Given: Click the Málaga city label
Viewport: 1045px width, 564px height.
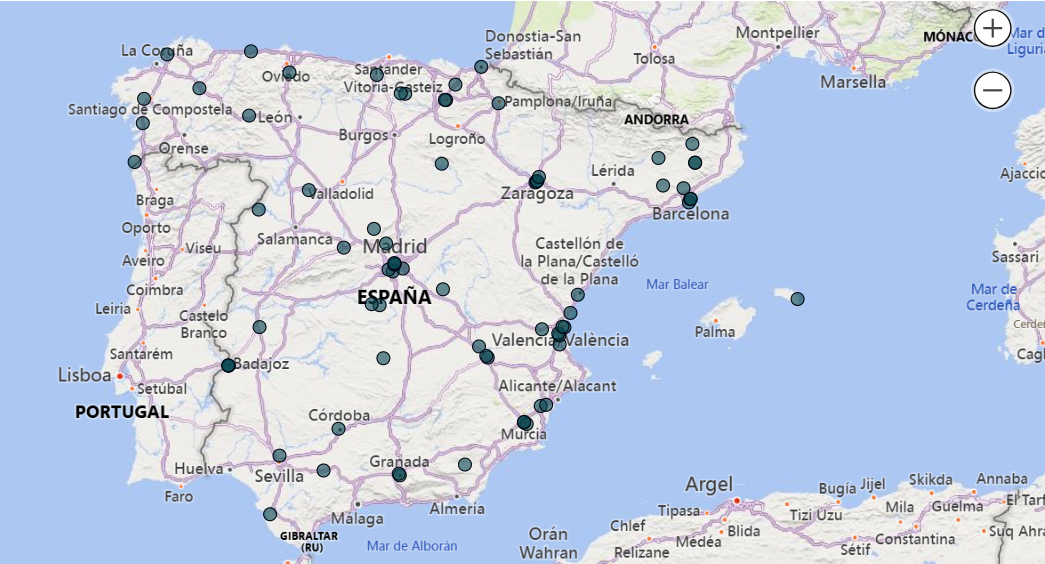Looking at the screenshot, I should (x=357, y=519).
